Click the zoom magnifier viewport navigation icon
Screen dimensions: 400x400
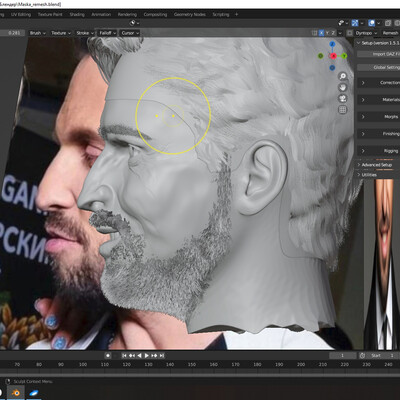pos(343,76)
